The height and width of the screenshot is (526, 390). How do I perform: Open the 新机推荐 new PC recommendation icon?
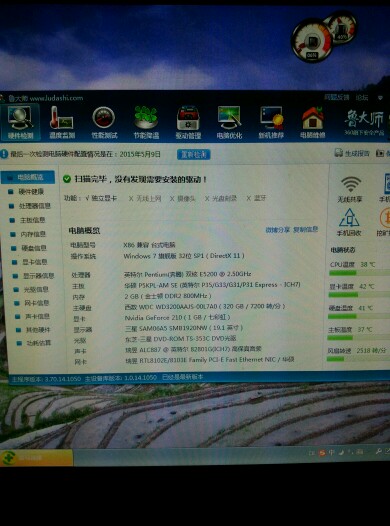[x=271, y=122]
